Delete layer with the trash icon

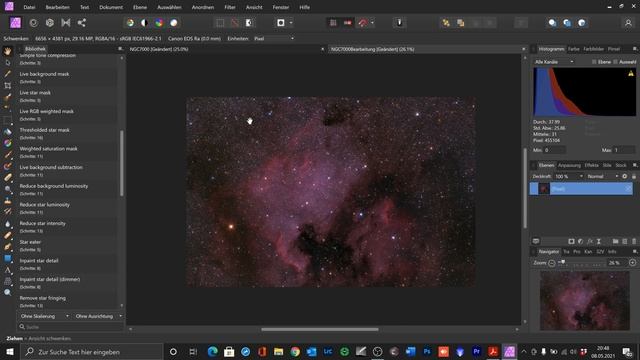(634, 242)
